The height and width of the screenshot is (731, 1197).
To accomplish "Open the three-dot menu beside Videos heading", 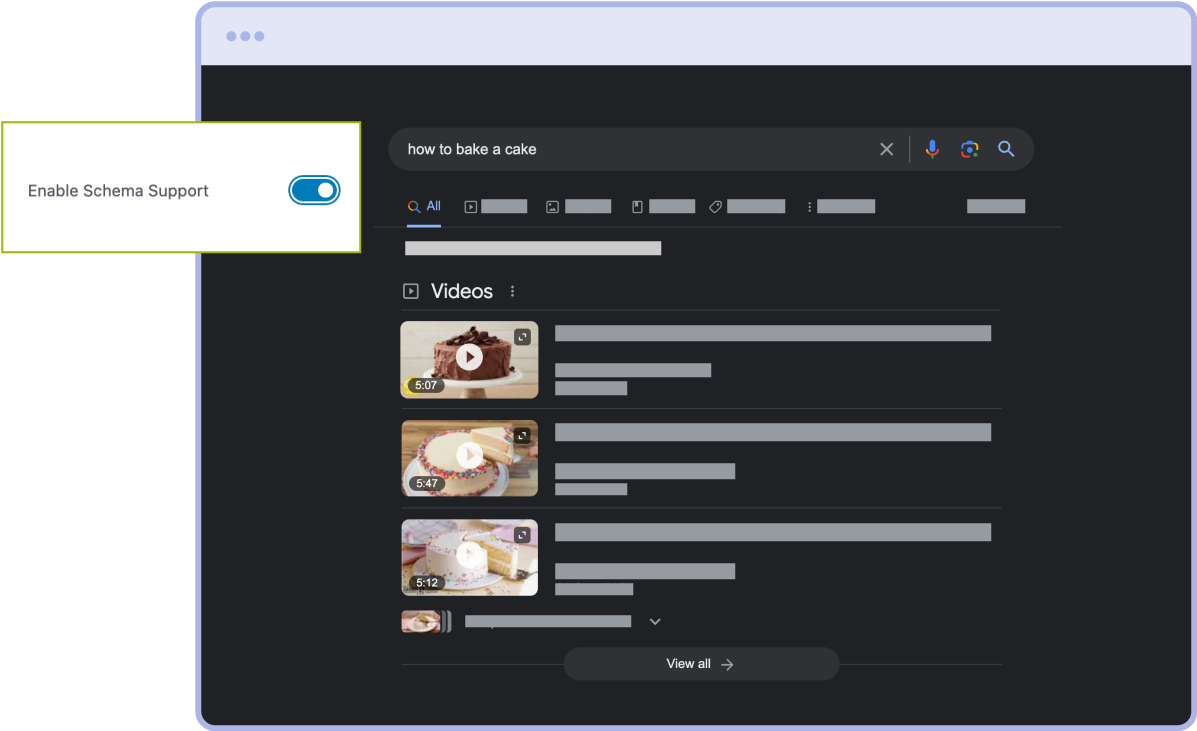I will [x=512, y=291].
